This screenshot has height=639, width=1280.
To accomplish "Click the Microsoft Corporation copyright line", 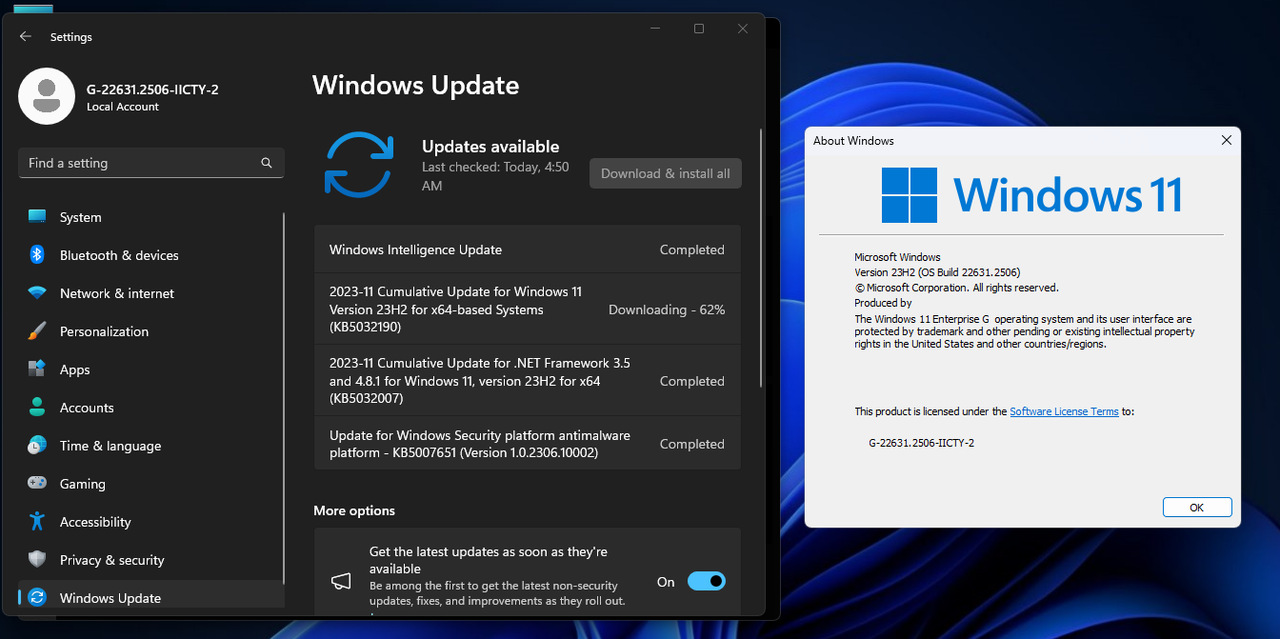I will [956, 287].
